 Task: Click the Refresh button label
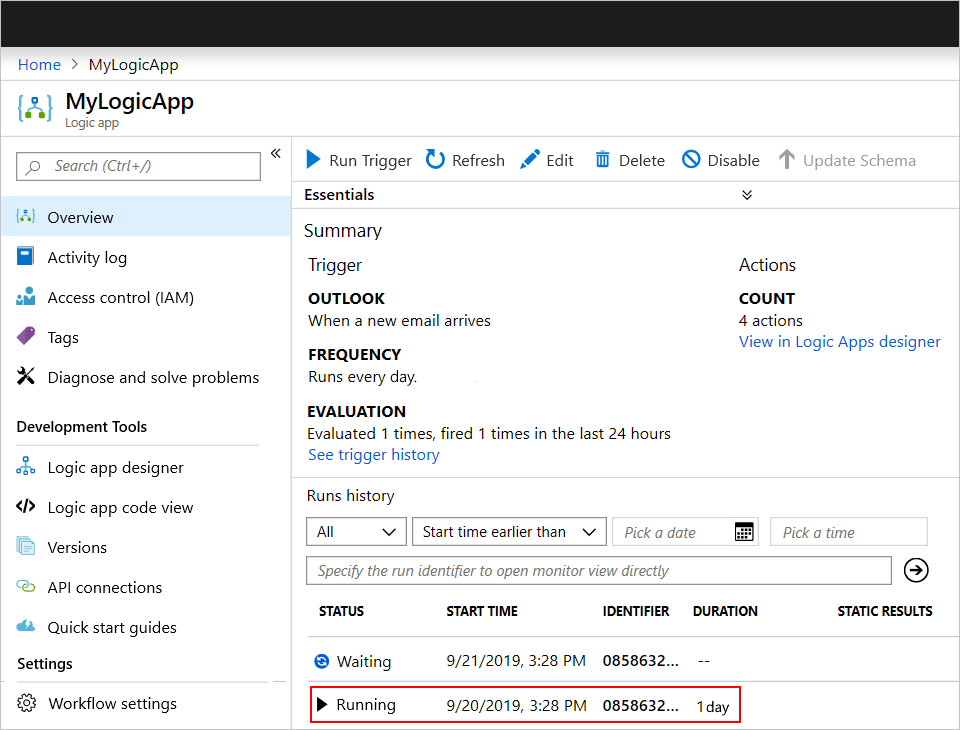point(478,160)
